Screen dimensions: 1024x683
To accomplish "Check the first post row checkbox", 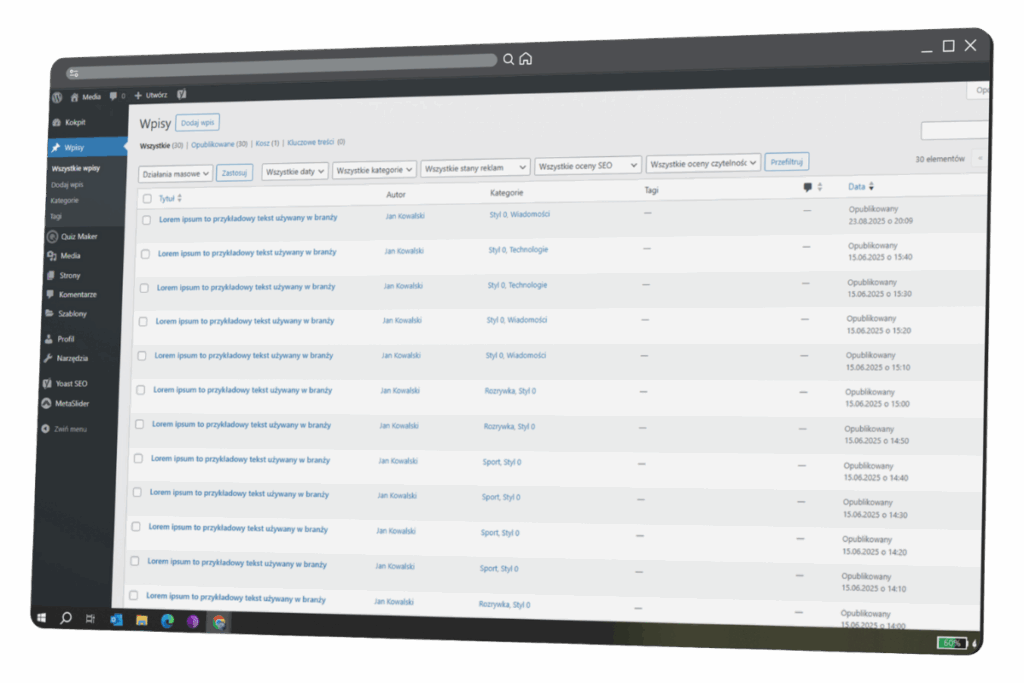I will coord(146,220).
